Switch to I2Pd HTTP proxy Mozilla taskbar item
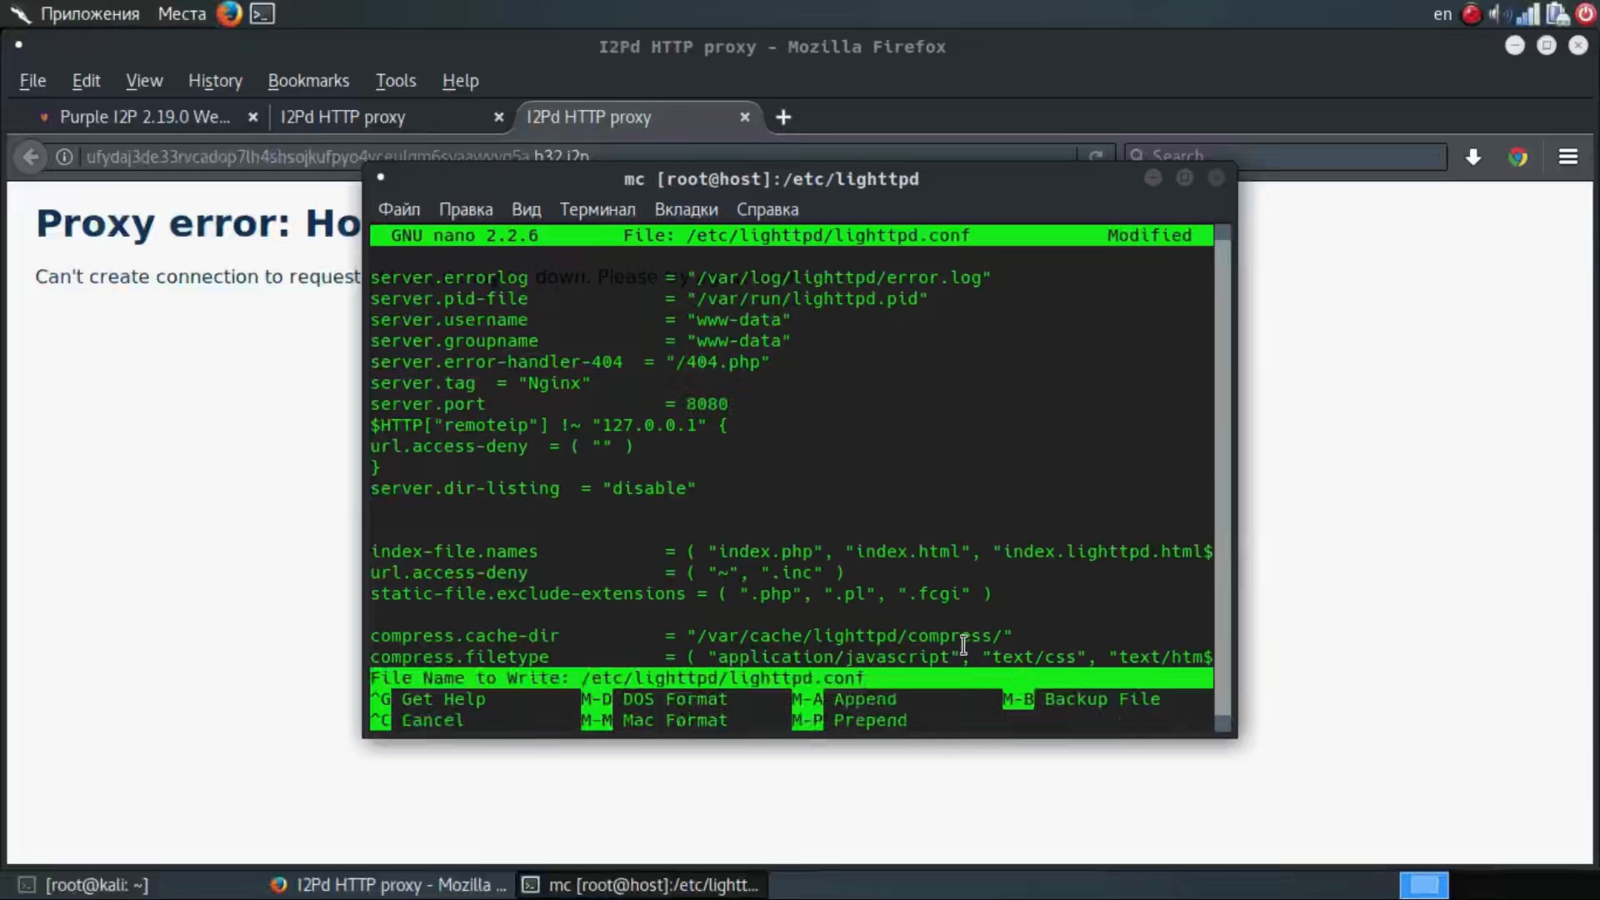The image size is (1600, 900). (390, 885)
